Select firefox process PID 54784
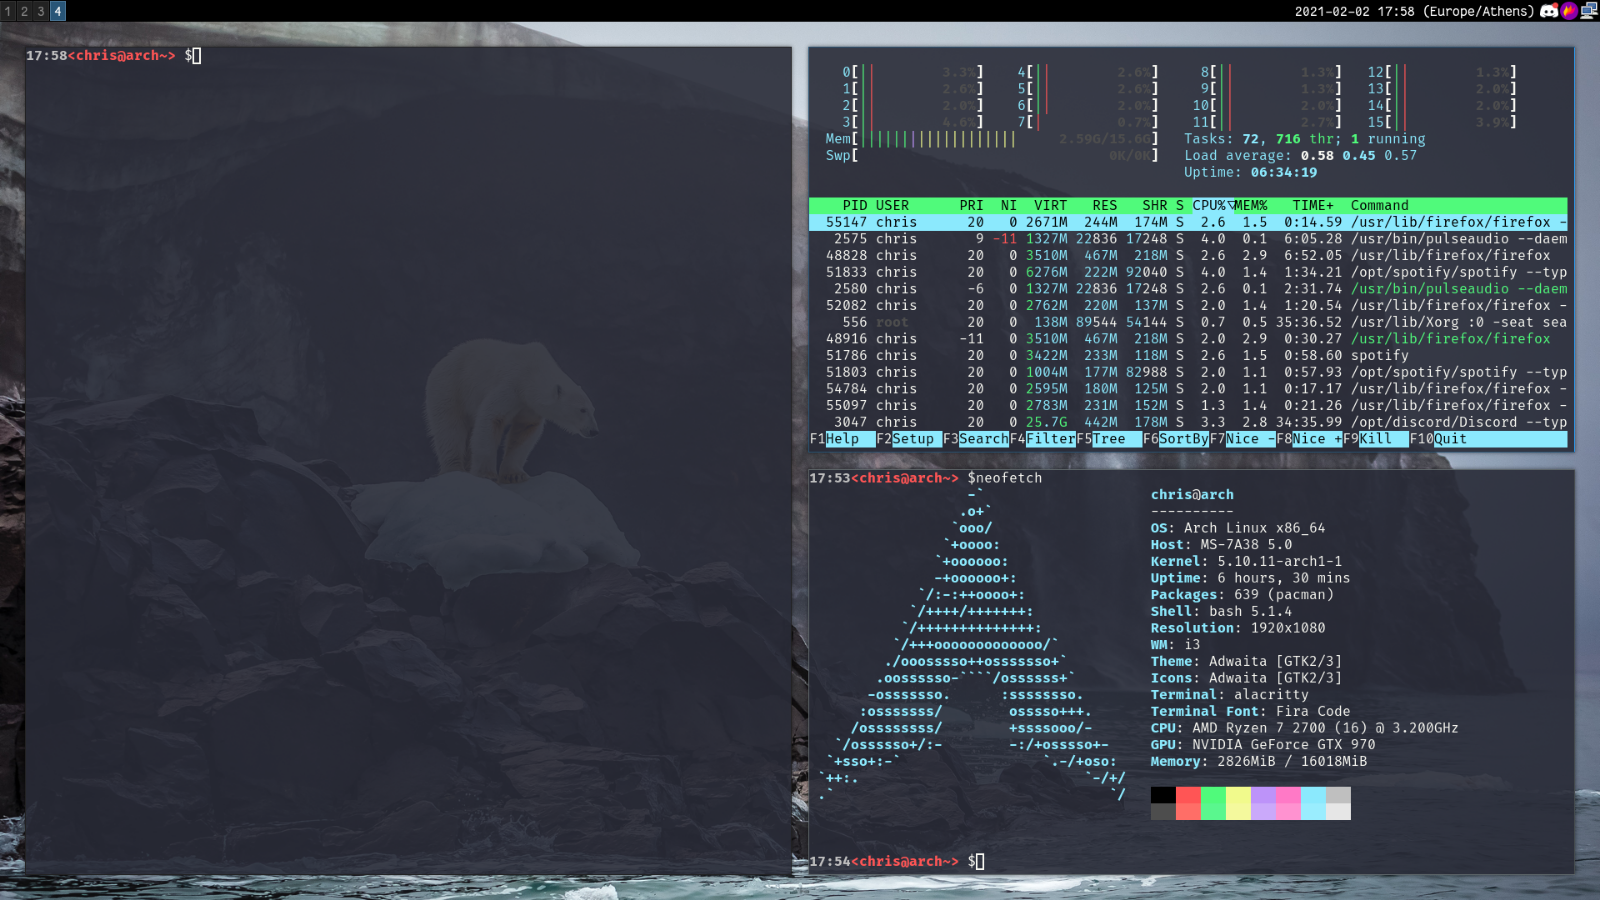This screenshot has width=1600, height=900. point(1188,389)
